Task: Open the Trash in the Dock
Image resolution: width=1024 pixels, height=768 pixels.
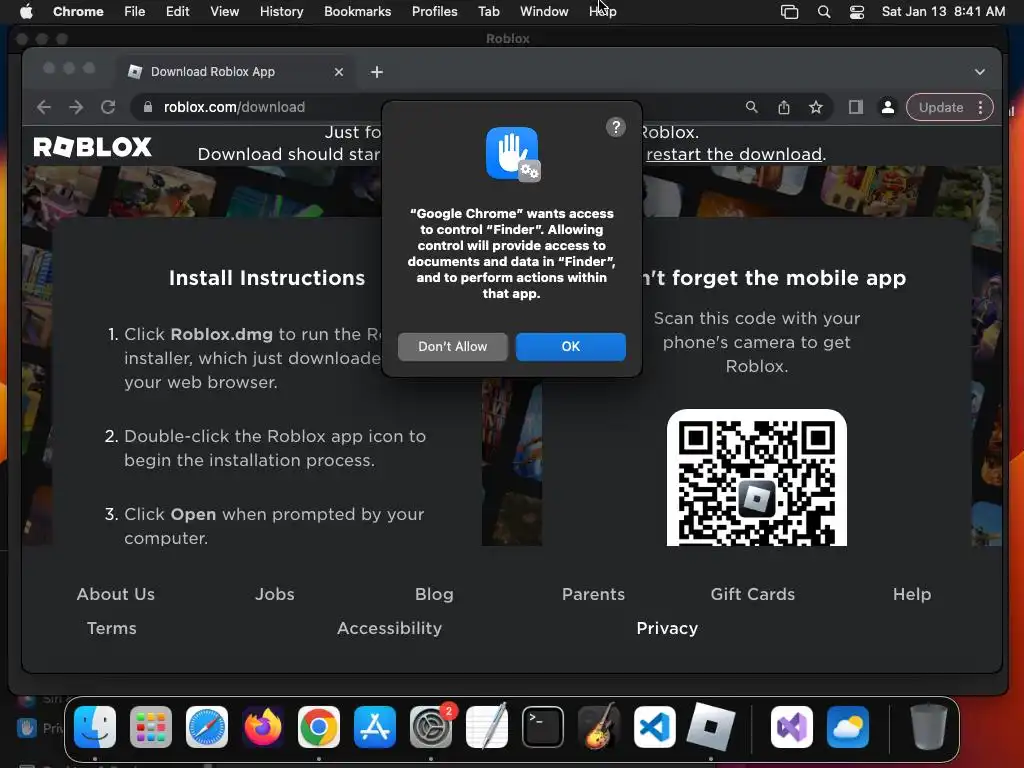Action: point(928,727)
